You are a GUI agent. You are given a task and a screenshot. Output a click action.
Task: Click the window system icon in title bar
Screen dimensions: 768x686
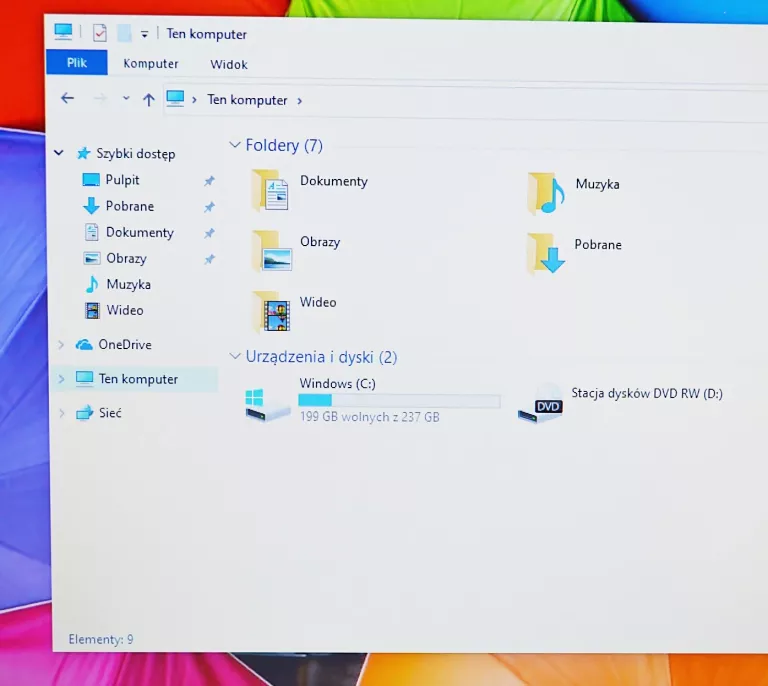[x=63, y=32]
